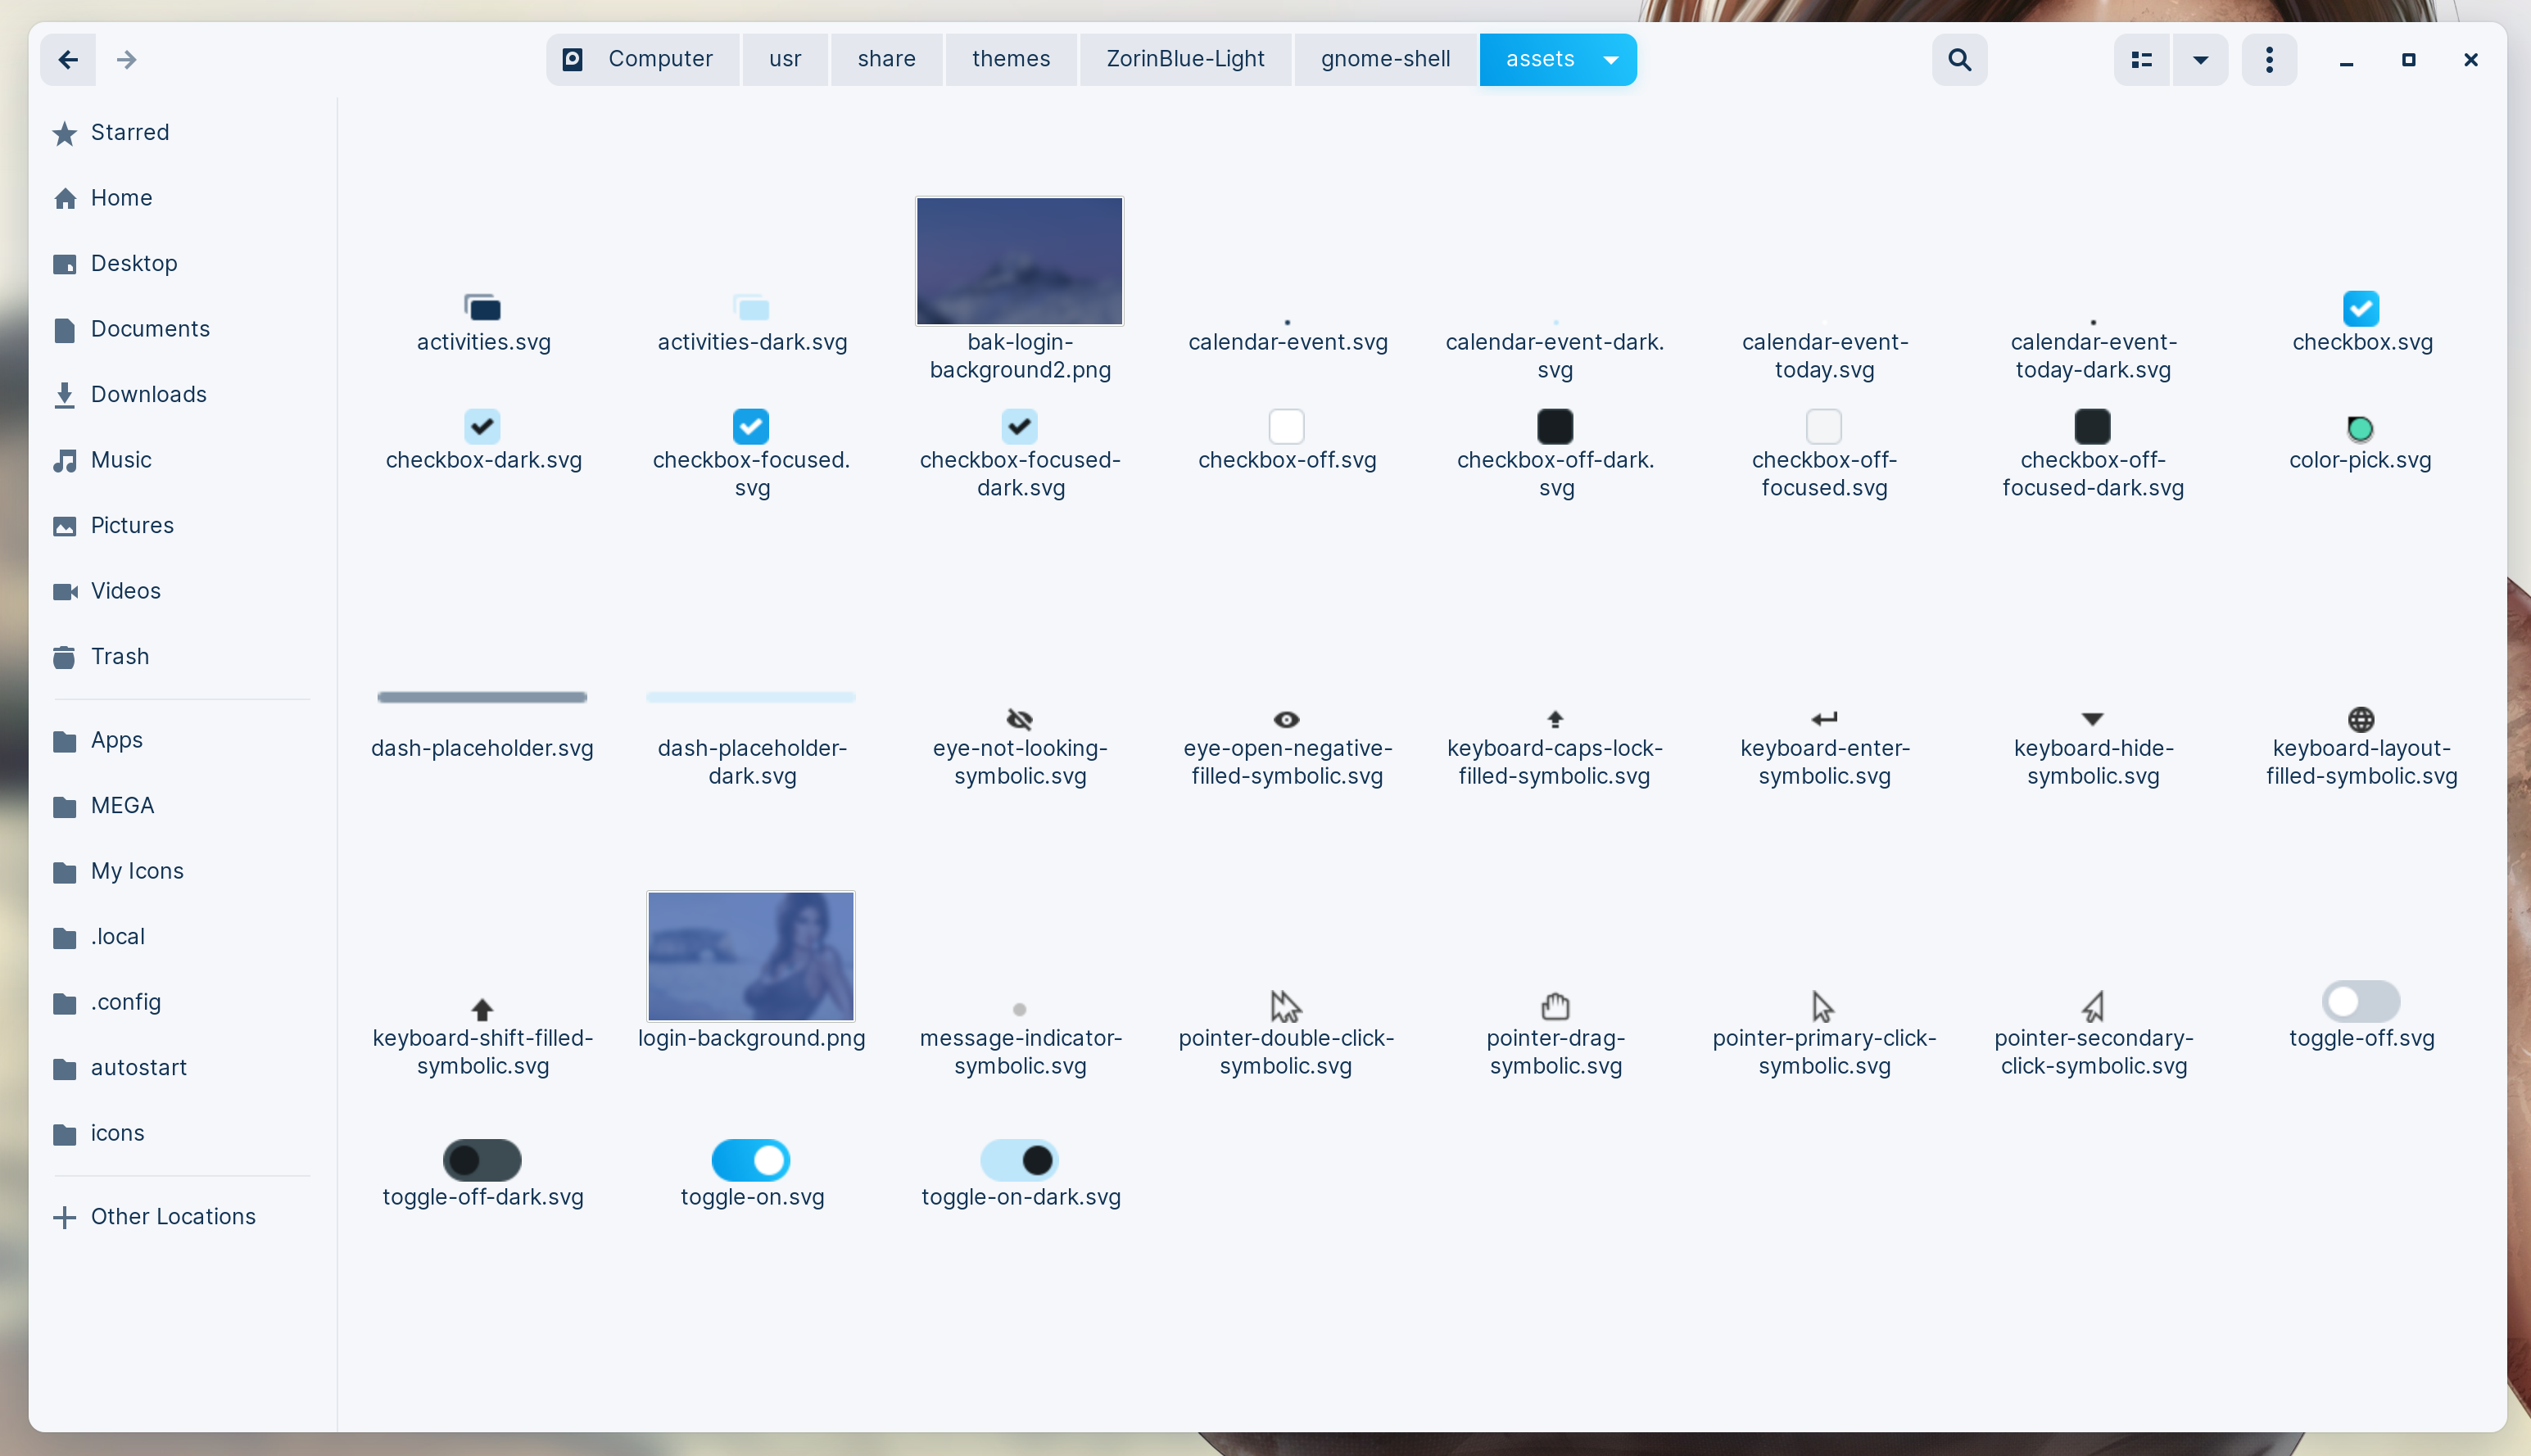Jump to the share path segment

click(x=886, y=60)
